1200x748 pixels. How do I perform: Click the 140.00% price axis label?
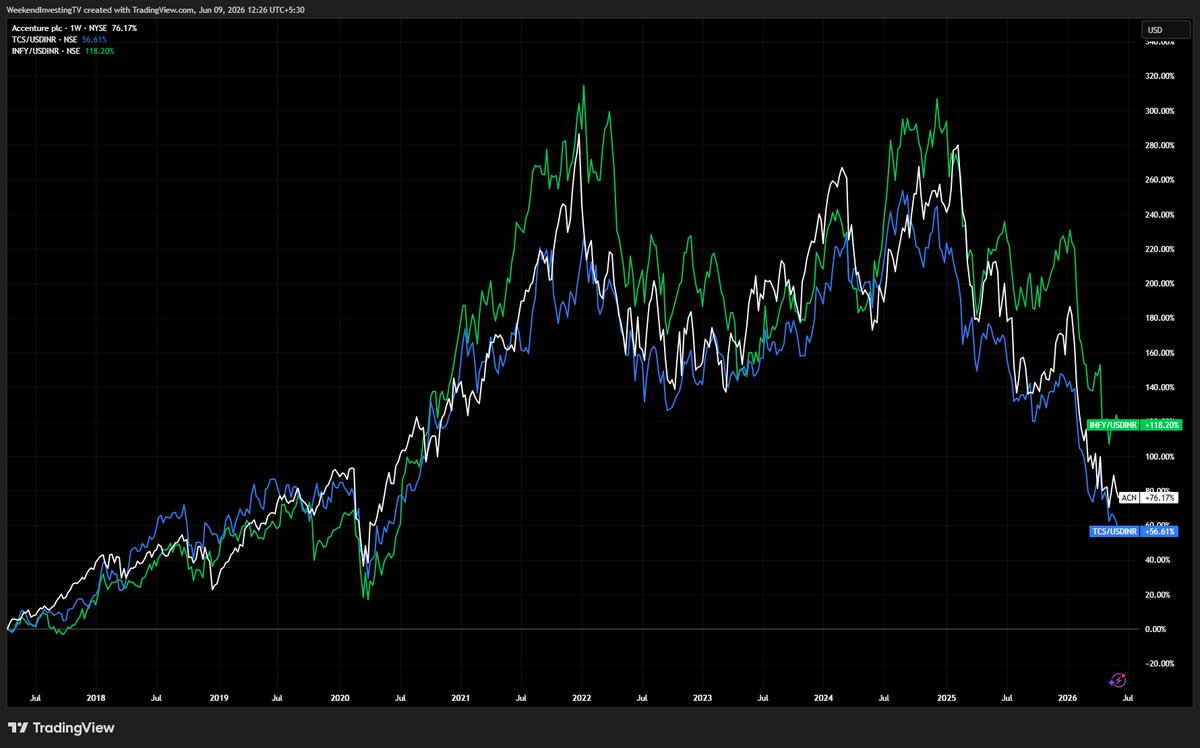1160,387
